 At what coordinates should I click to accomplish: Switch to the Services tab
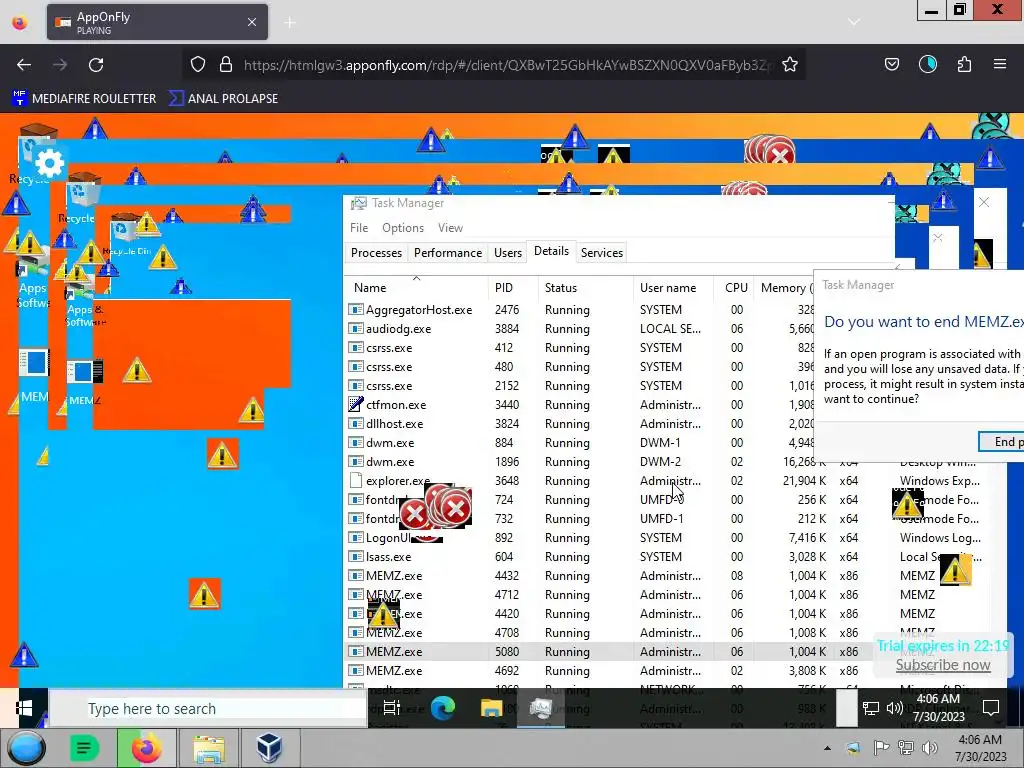tap(601, 253)
